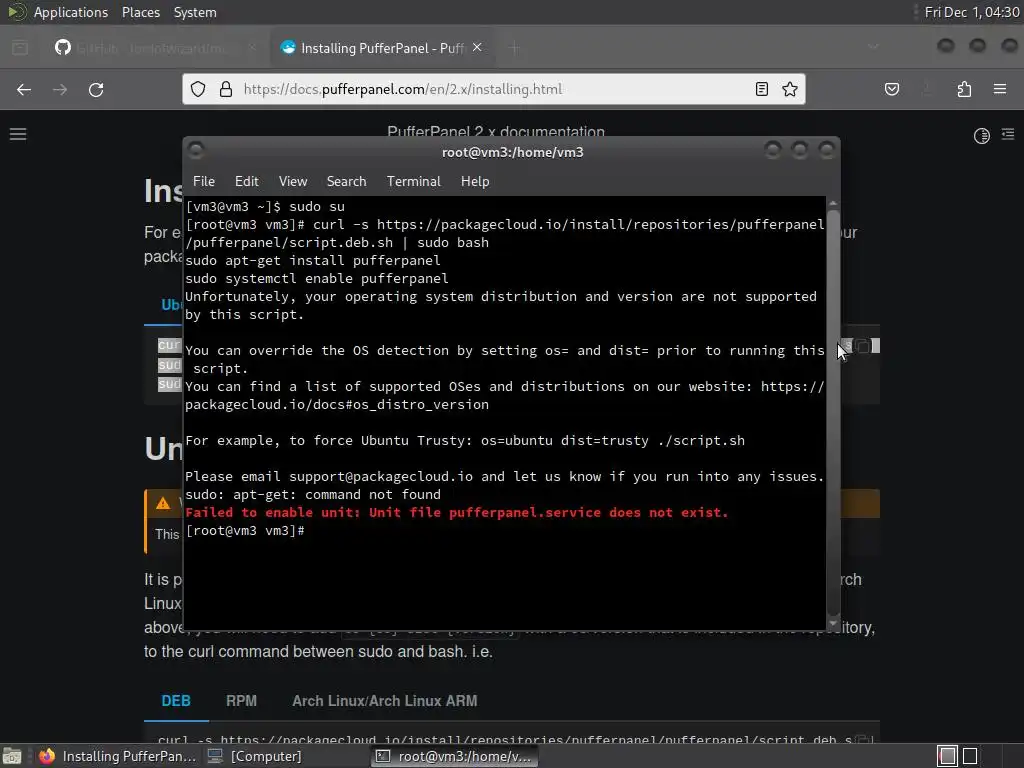Toggle reader view in address bar
Viewport: 1024px width, 768px height.
point(761,89)
